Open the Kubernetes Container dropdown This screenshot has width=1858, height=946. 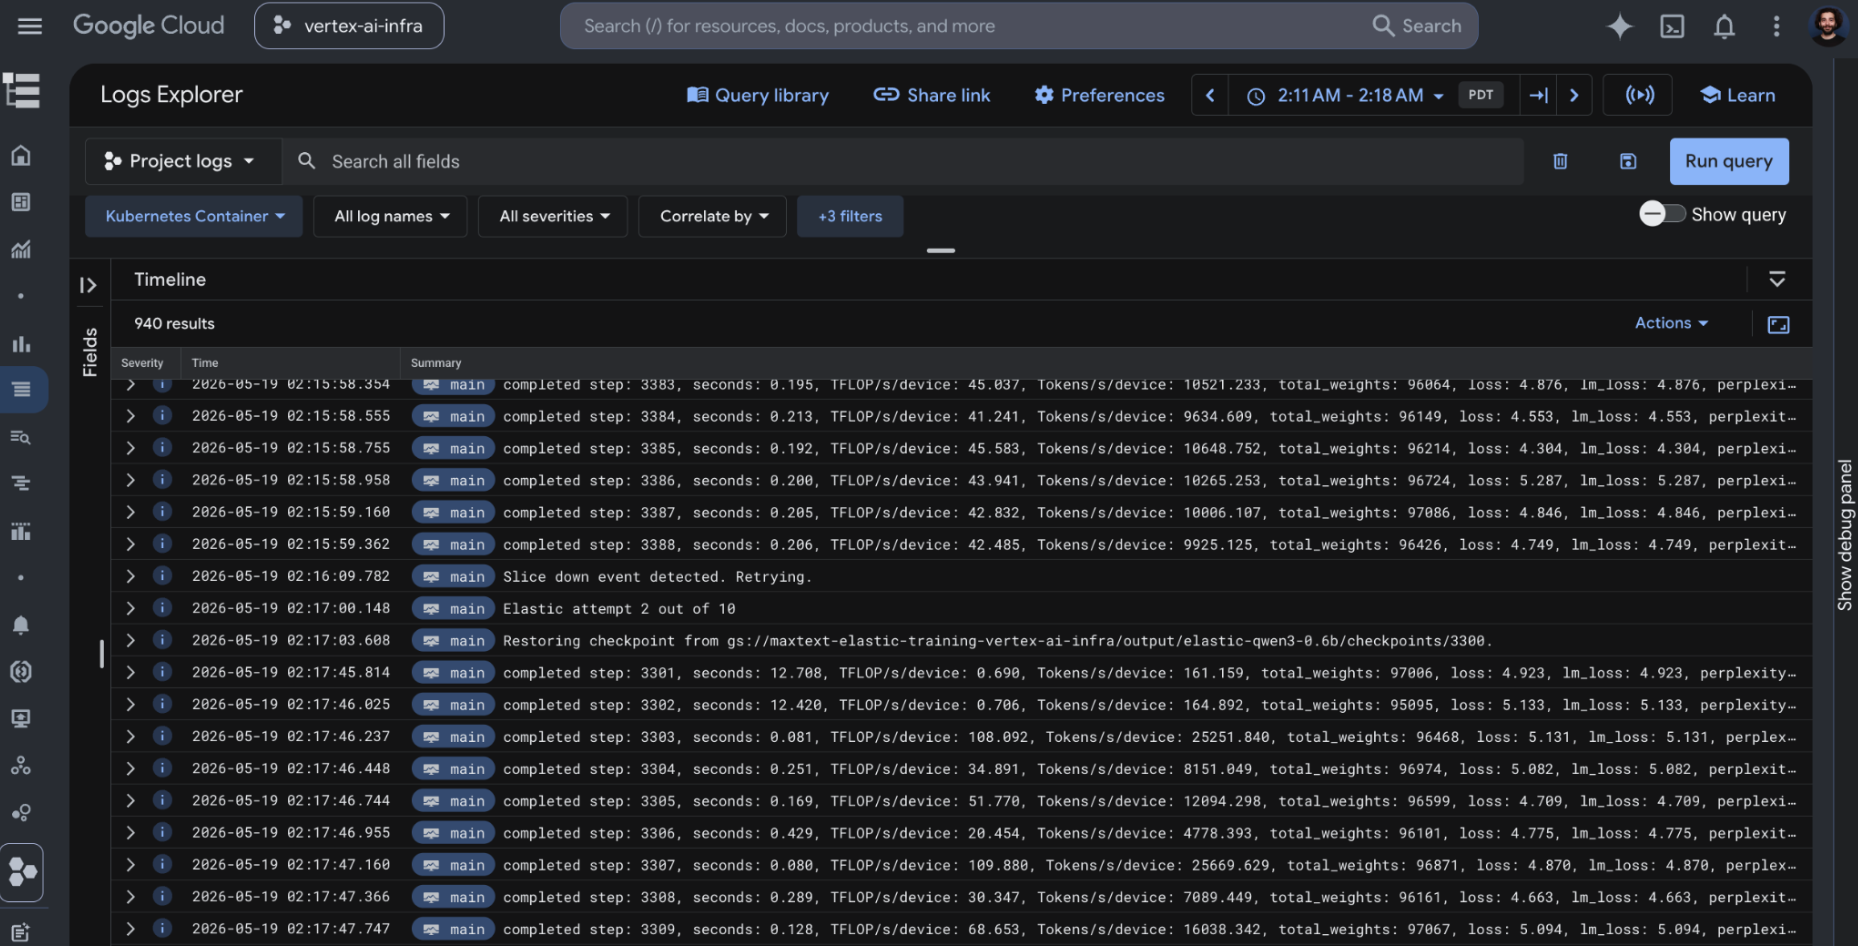[x=194, y=216]
